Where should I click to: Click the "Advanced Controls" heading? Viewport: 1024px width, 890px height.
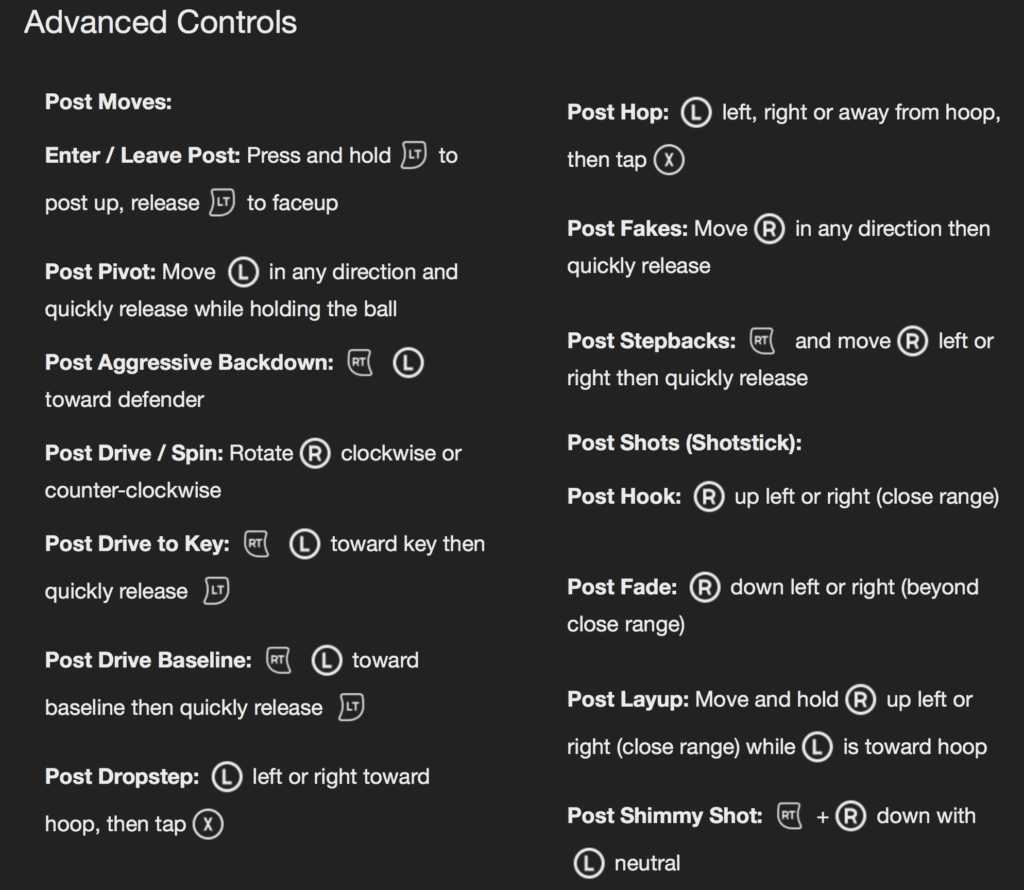160,23
